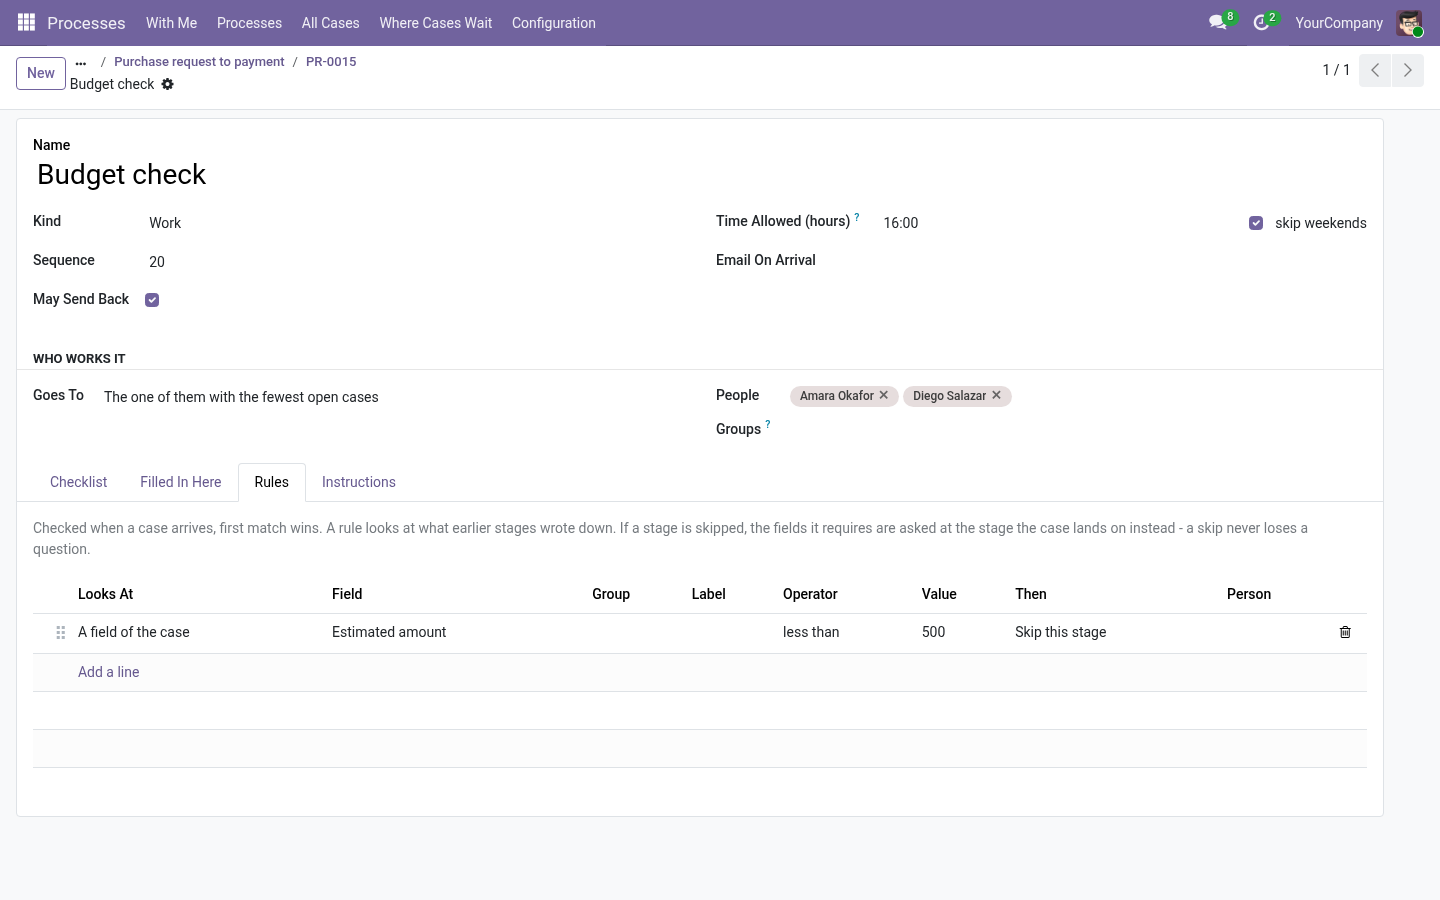Open the All Cases menu
Image resolution: width=1440 pixels, height=900 pixels.
[331, 23]
